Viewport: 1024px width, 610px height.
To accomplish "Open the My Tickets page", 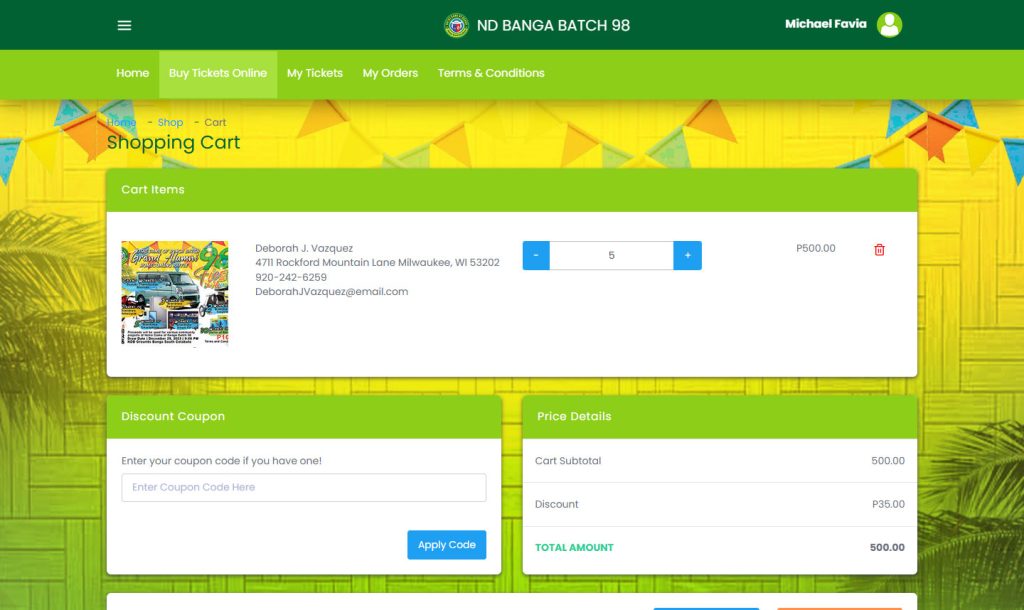I will pos(314,73).
